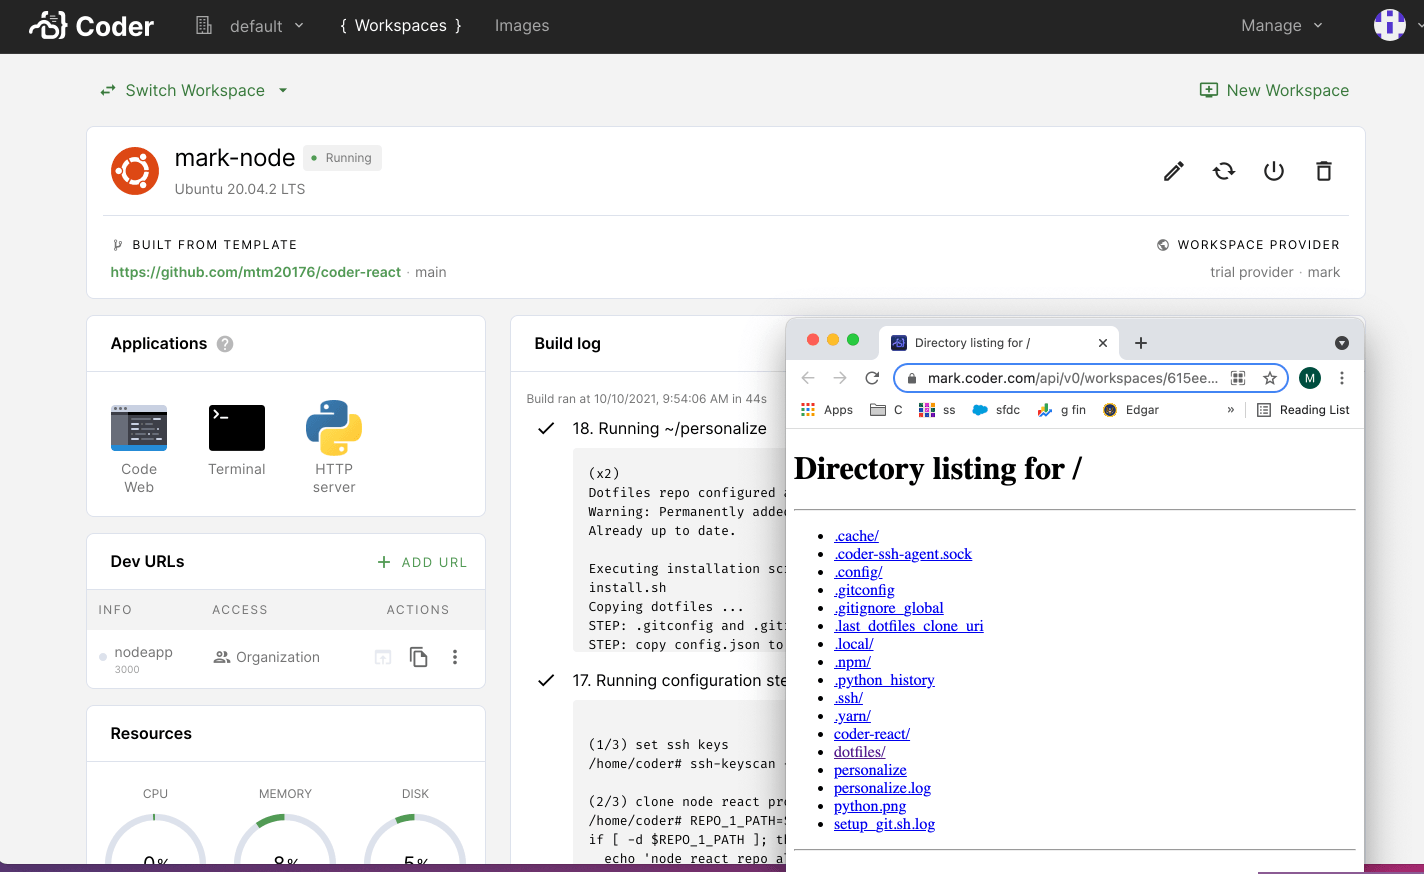This screenshot has width=1424, height=874.
Task: Open the C bookmarks folder
Action: click(886, 410)
